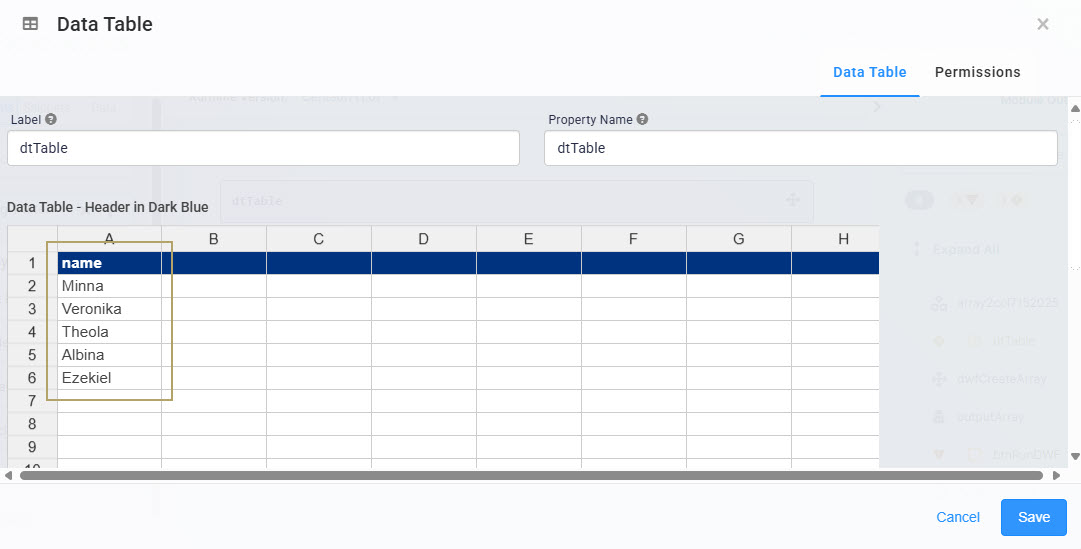
Task: Select the cell containing Theola
Action: click(x=110, y=332)
